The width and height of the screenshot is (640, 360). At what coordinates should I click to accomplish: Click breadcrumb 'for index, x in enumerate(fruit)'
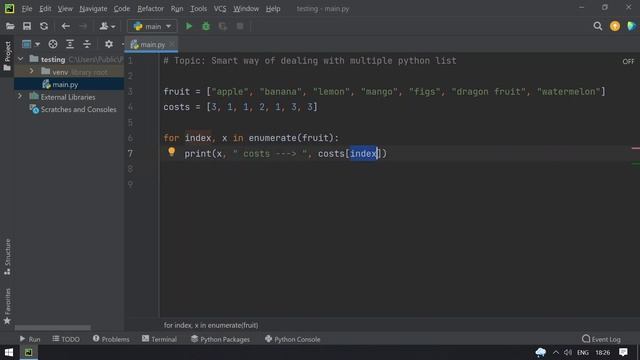point(211,325)
